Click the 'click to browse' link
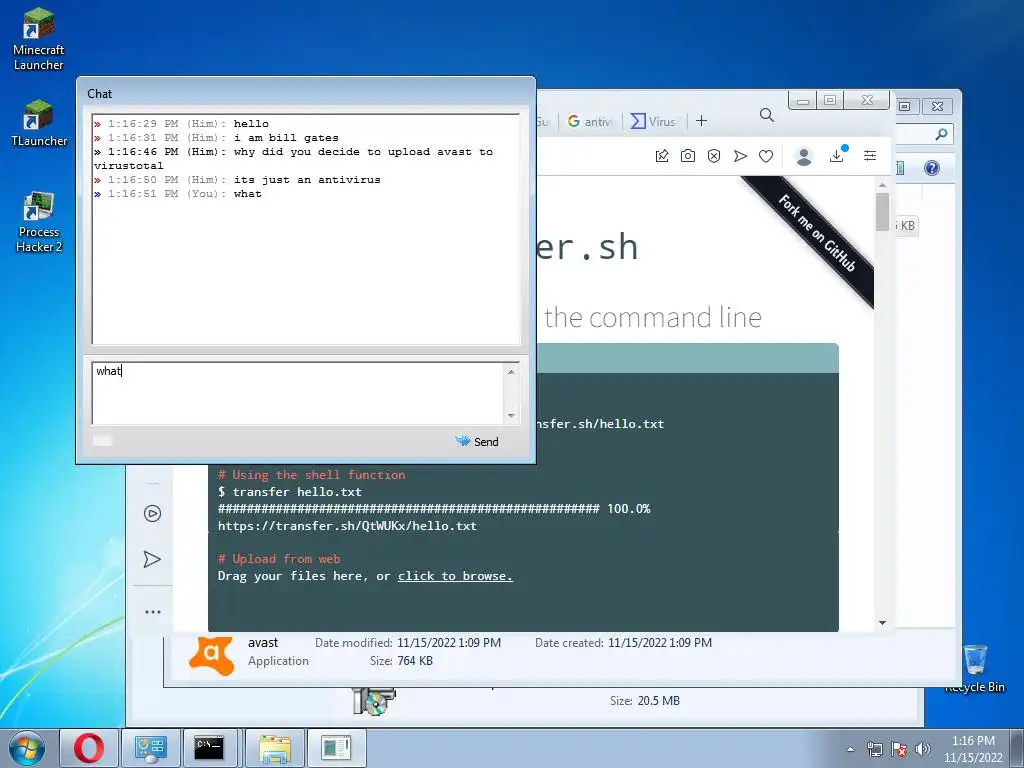1024x768 pixels. tap(455, 576)
